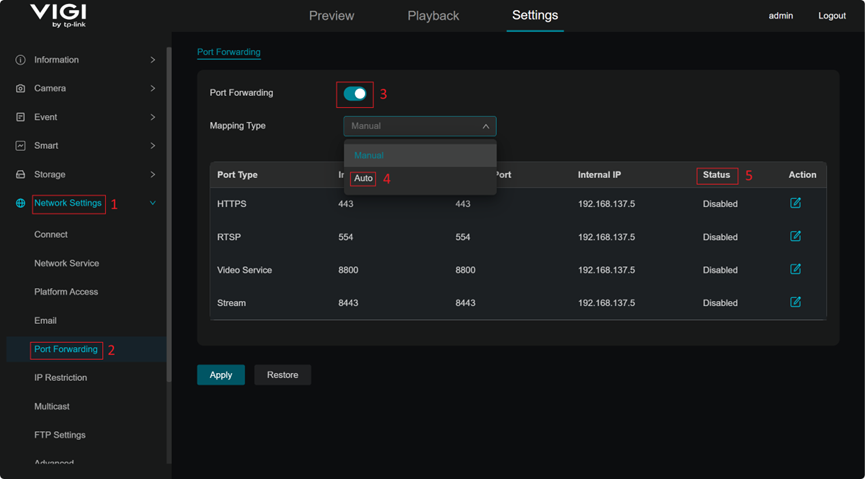This screenshot has height=479, width=865.
Task: Click the Storage menu label
Action: click(50, 174)
